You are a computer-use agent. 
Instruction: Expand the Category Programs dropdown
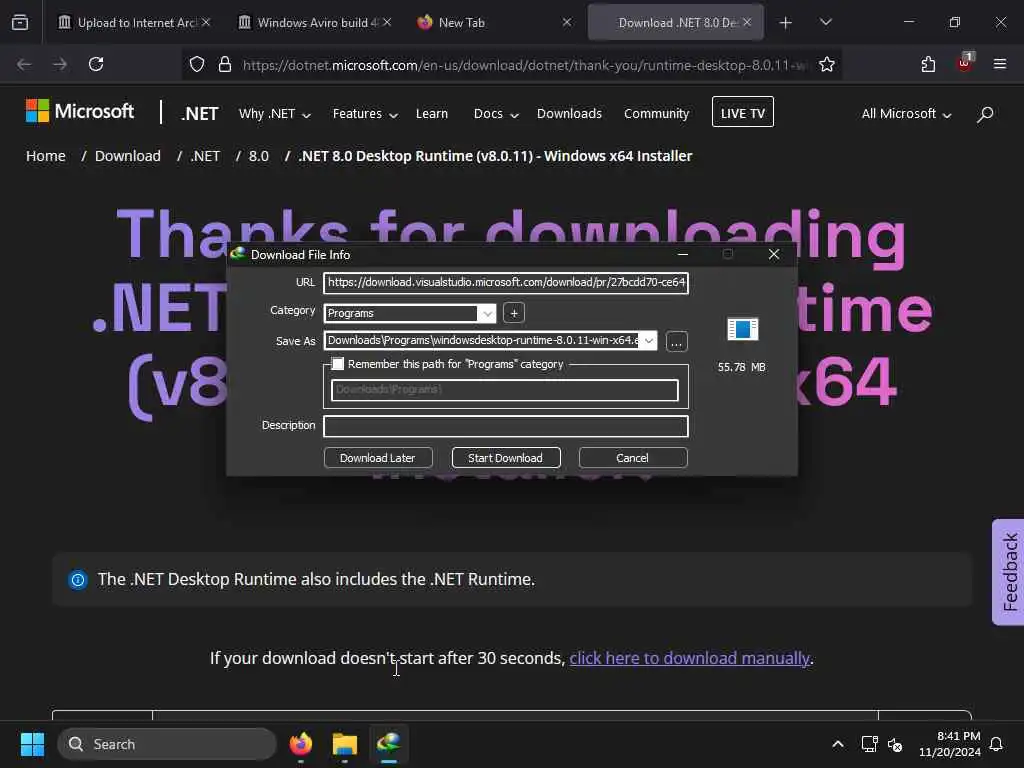(x=487, y=313)
